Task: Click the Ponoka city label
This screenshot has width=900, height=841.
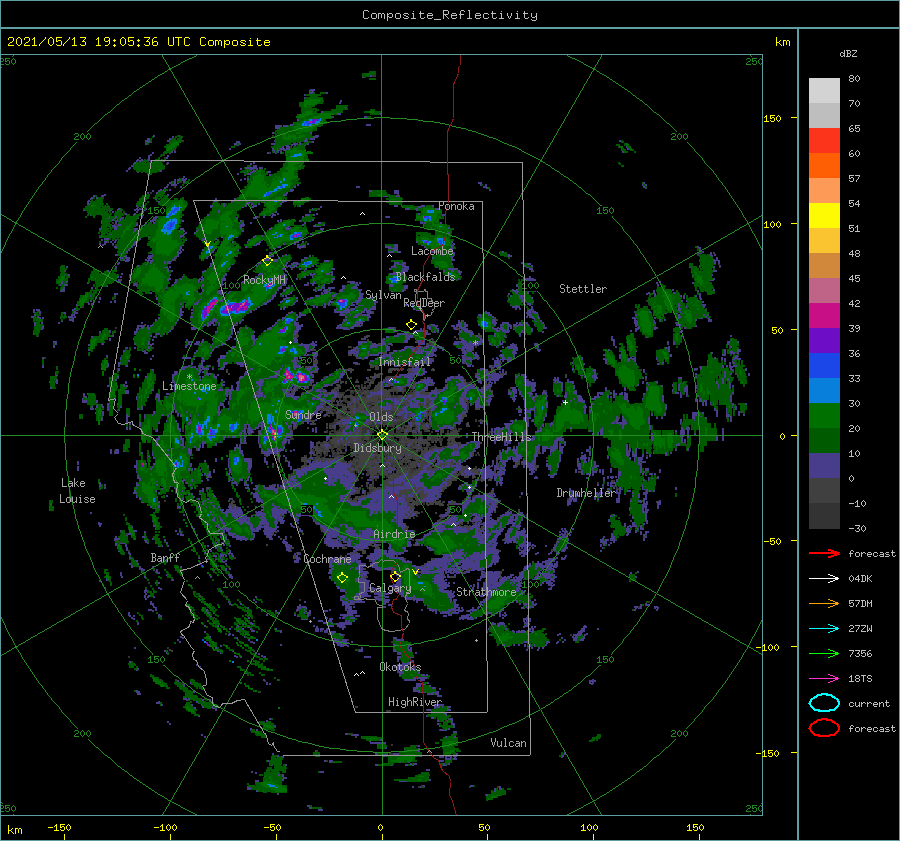Action: 456,206
